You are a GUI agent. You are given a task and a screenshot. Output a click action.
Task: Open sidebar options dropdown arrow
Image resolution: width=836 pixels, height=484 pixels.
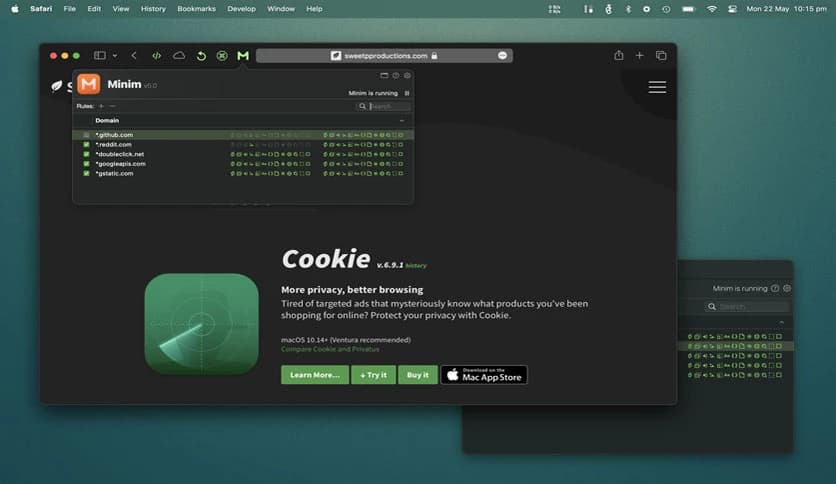pos(115,55)
